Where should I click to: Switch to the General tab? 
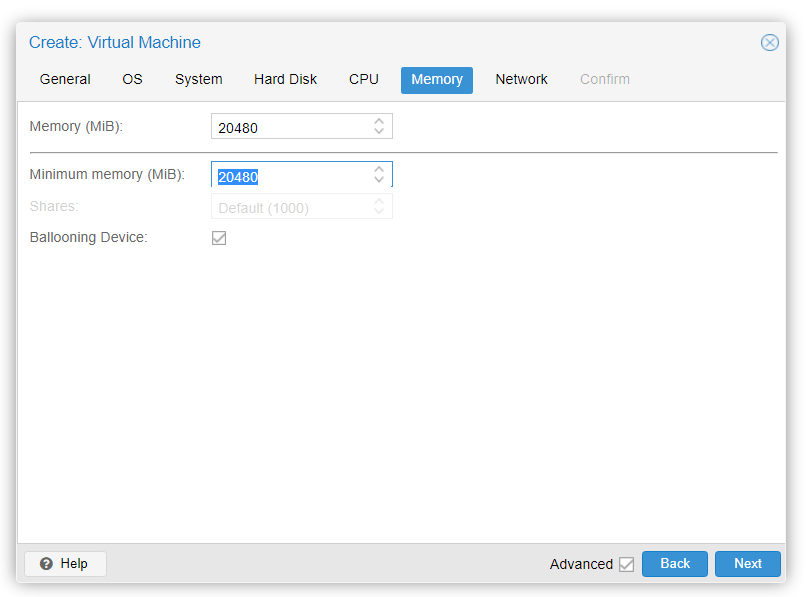[65, 80]
